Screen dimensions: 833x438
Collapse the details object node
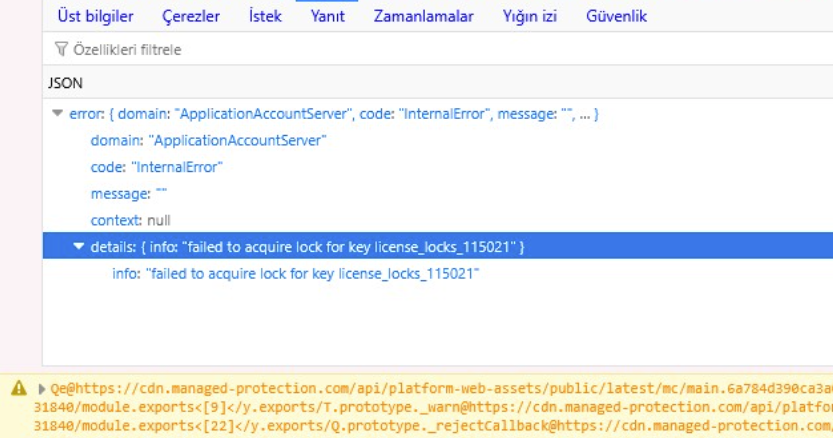coord(79,247)
